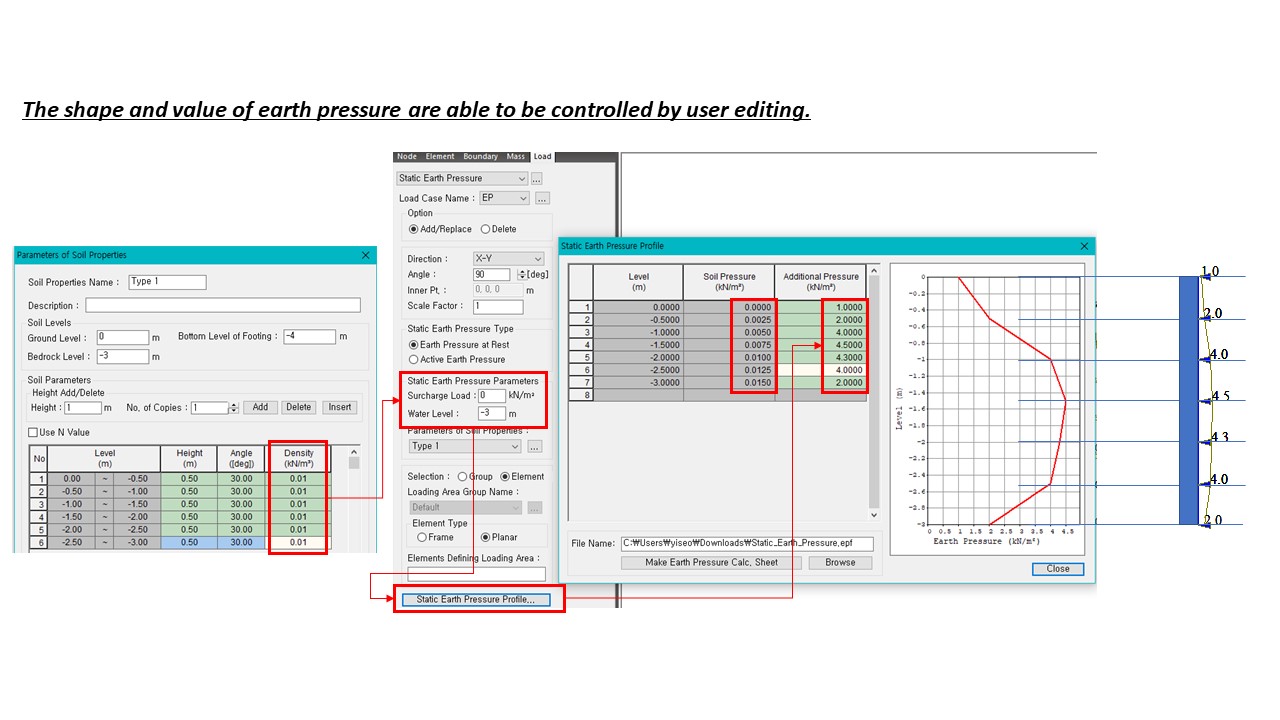Enable the Use N Value checkbox
This screenshot has height=720, width=1280.
pos(33,432)
